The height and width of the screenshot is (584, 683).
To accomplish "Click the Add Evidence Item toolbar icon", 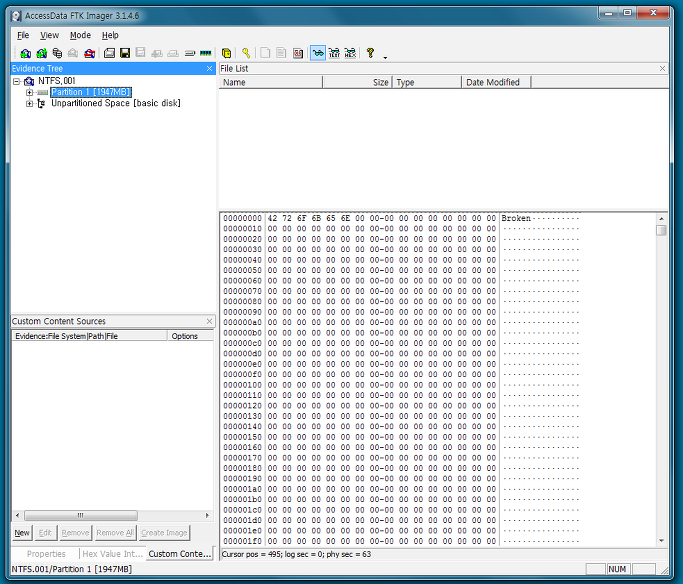I will (25, 53).
